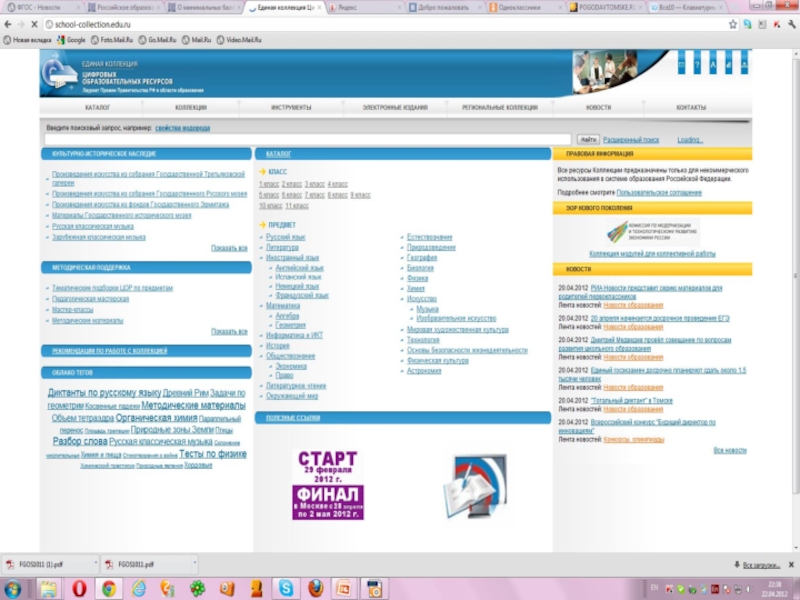Screen dimensions: 800x600
Task: Open the КОНТАКТЫ site menu item
Action: (x=691, y=108)
